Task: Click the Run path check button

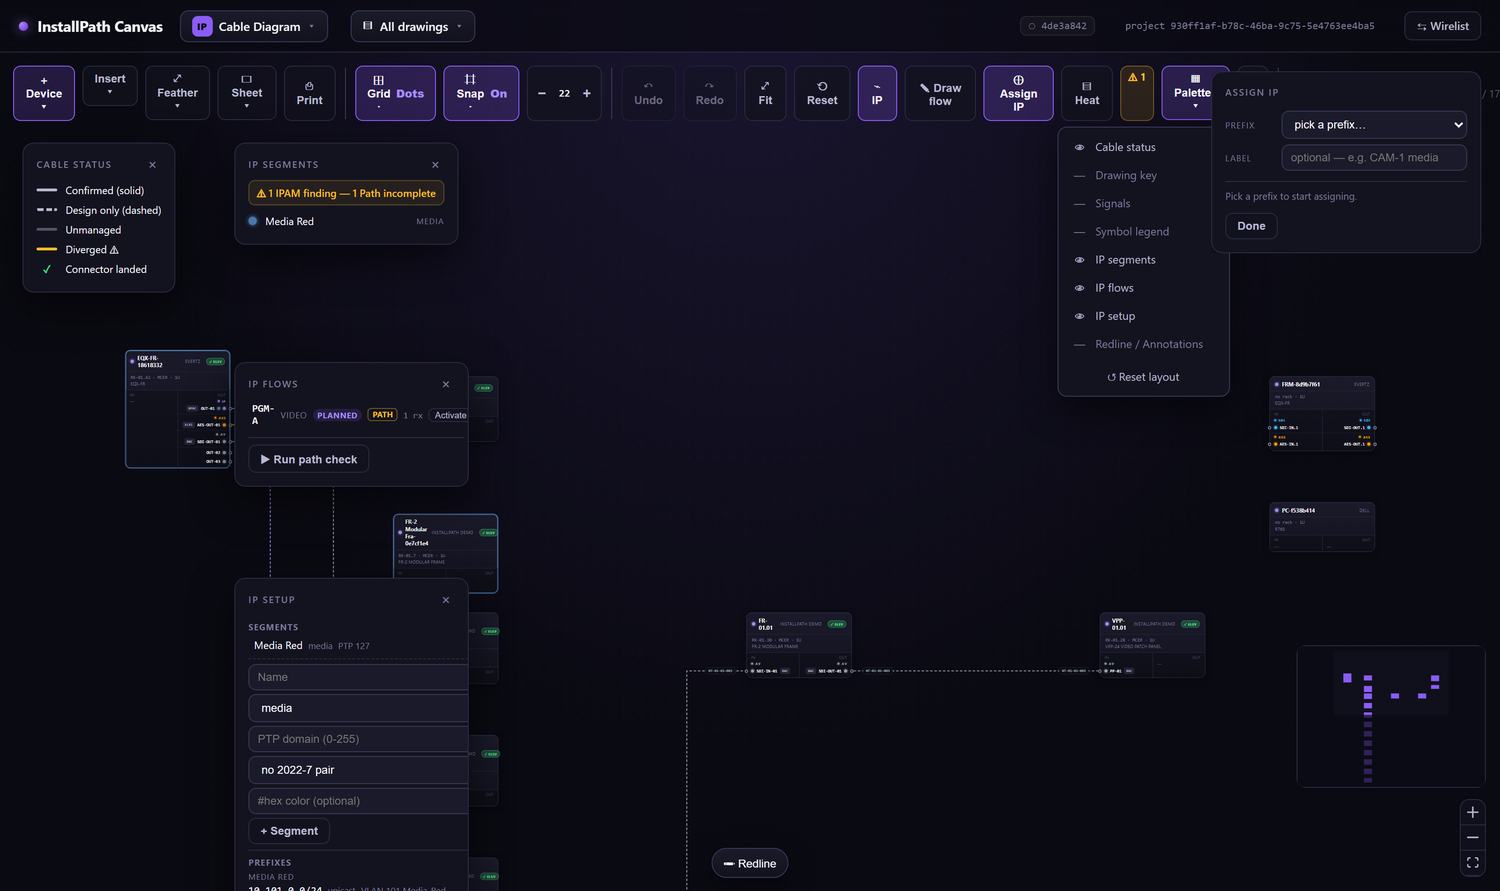Action: (309, 459)
